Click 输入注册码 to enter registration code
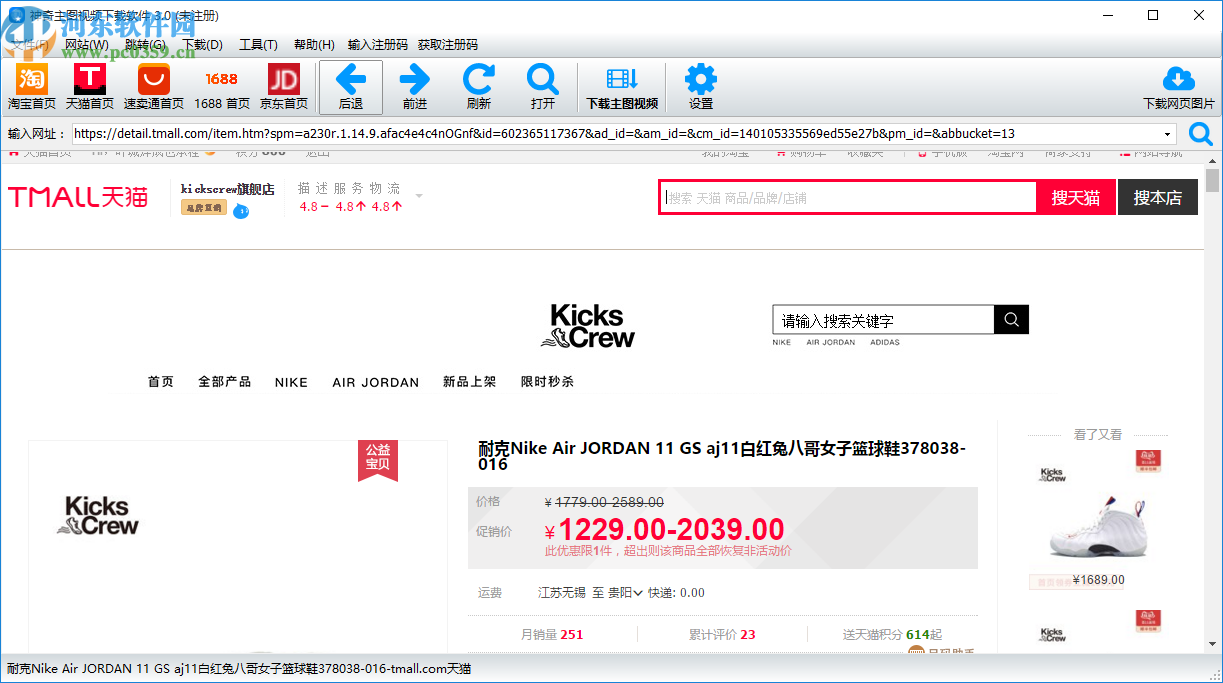Image resolution: width=1223 pixels, height=683 pixels. tap(379, 44)
